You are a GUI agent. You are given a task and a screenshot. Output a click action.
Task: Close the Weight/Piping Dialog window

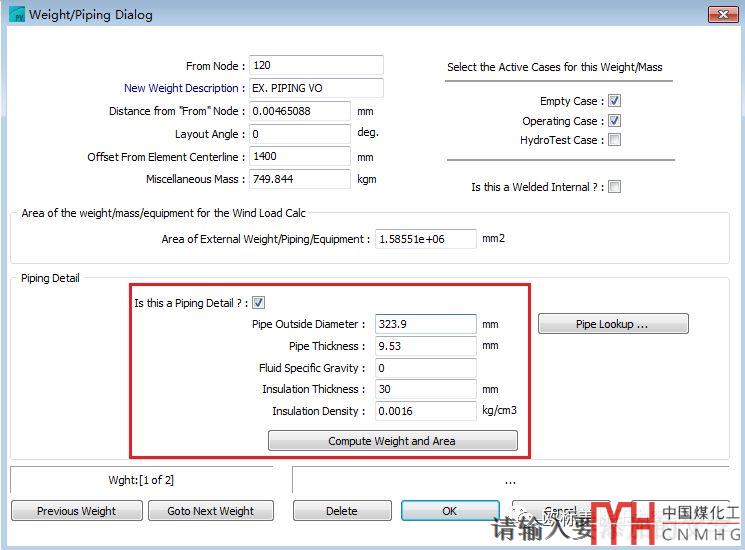pyautogui.click(x=723, y=14)
